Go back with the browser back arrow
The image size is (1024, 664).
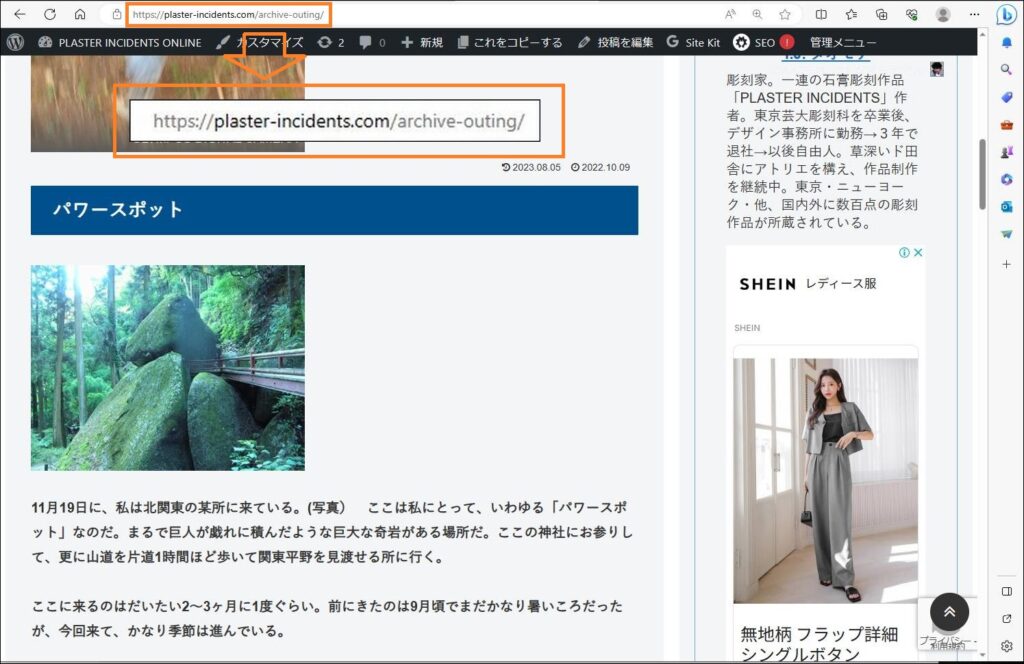pos(20,14)
